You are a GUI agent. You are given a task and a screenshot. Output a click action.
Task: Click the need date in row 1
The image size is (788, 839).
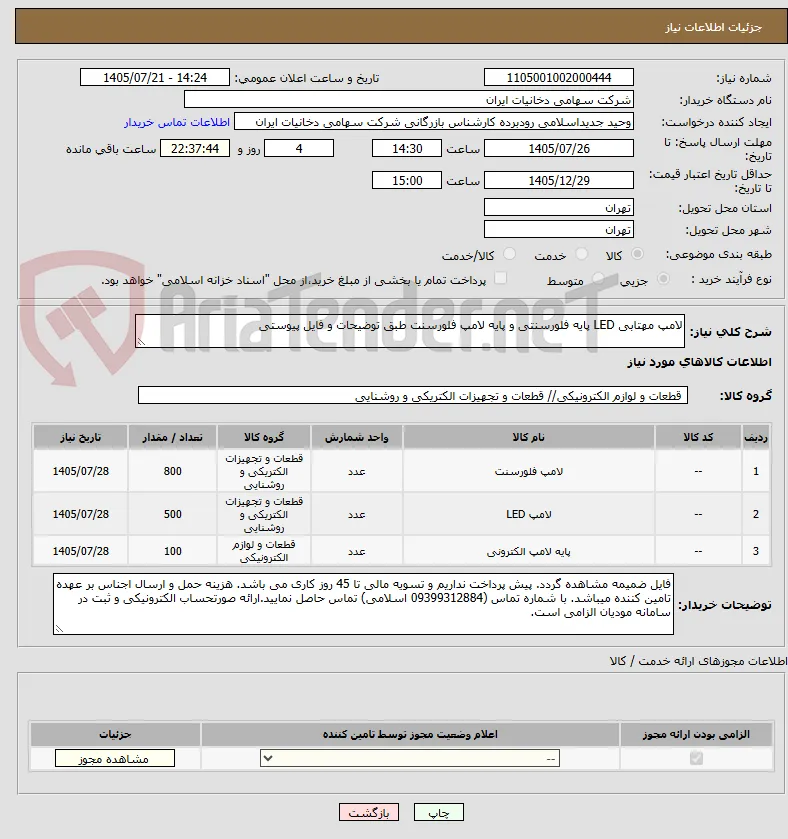click(80, 471)
